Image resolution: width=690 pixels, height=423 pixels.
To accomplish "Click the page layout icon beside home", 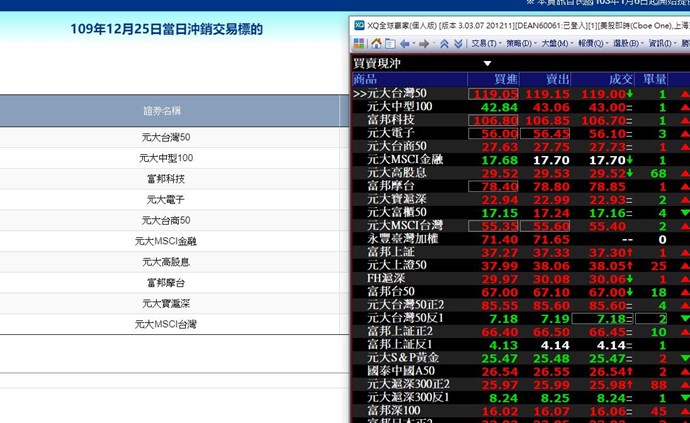I will [390, 44].
